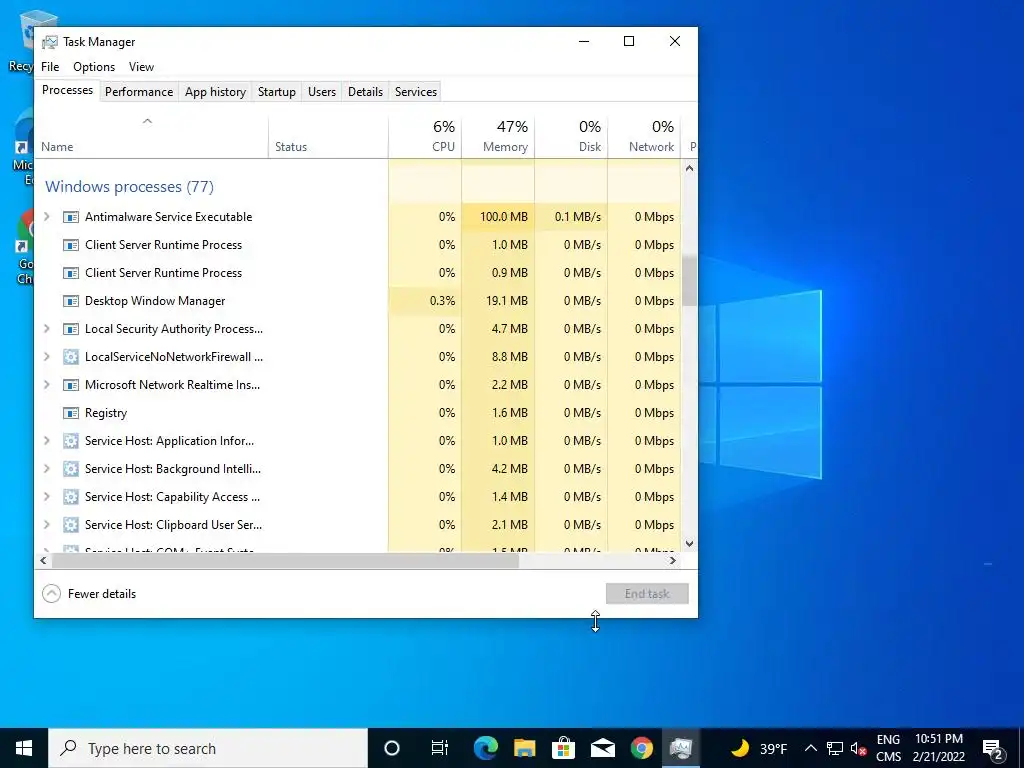
Task: Sort processes by the CPU column
Action: pos(425,136)
